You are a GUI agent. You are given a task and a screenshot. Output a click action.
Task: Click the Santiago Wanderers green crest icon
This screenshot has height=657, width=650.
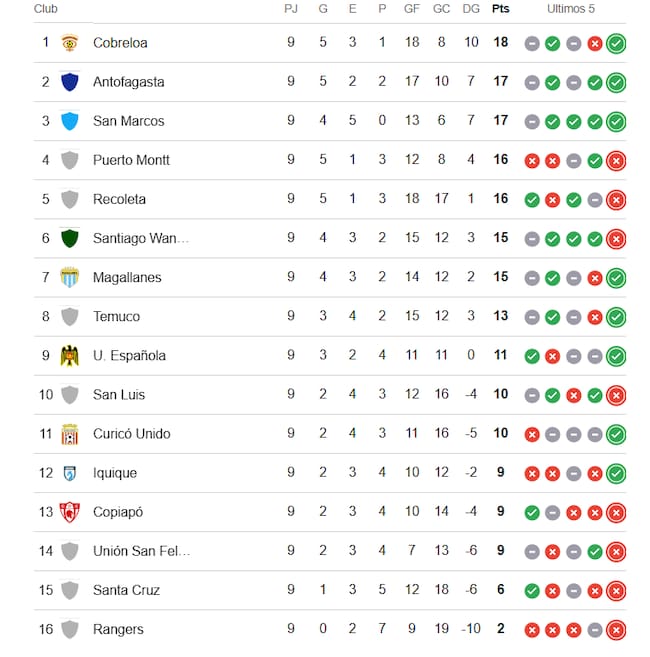point(69,238)
